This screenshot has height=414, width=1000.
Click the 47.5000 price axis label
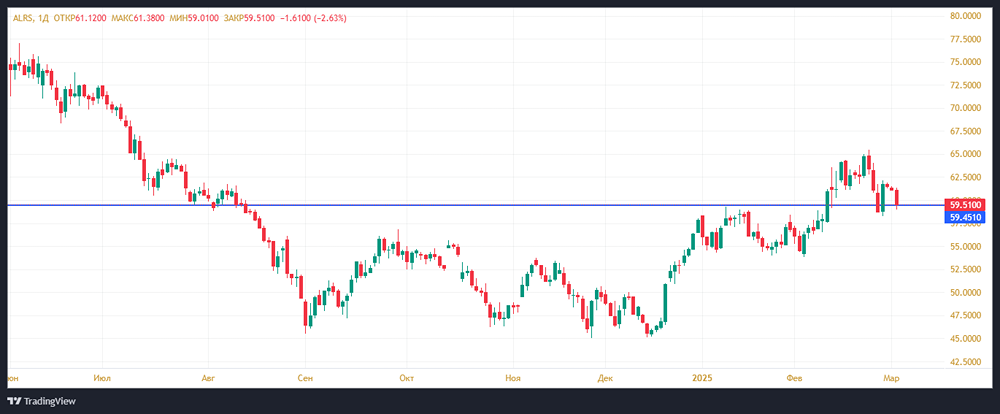[965, 316]
